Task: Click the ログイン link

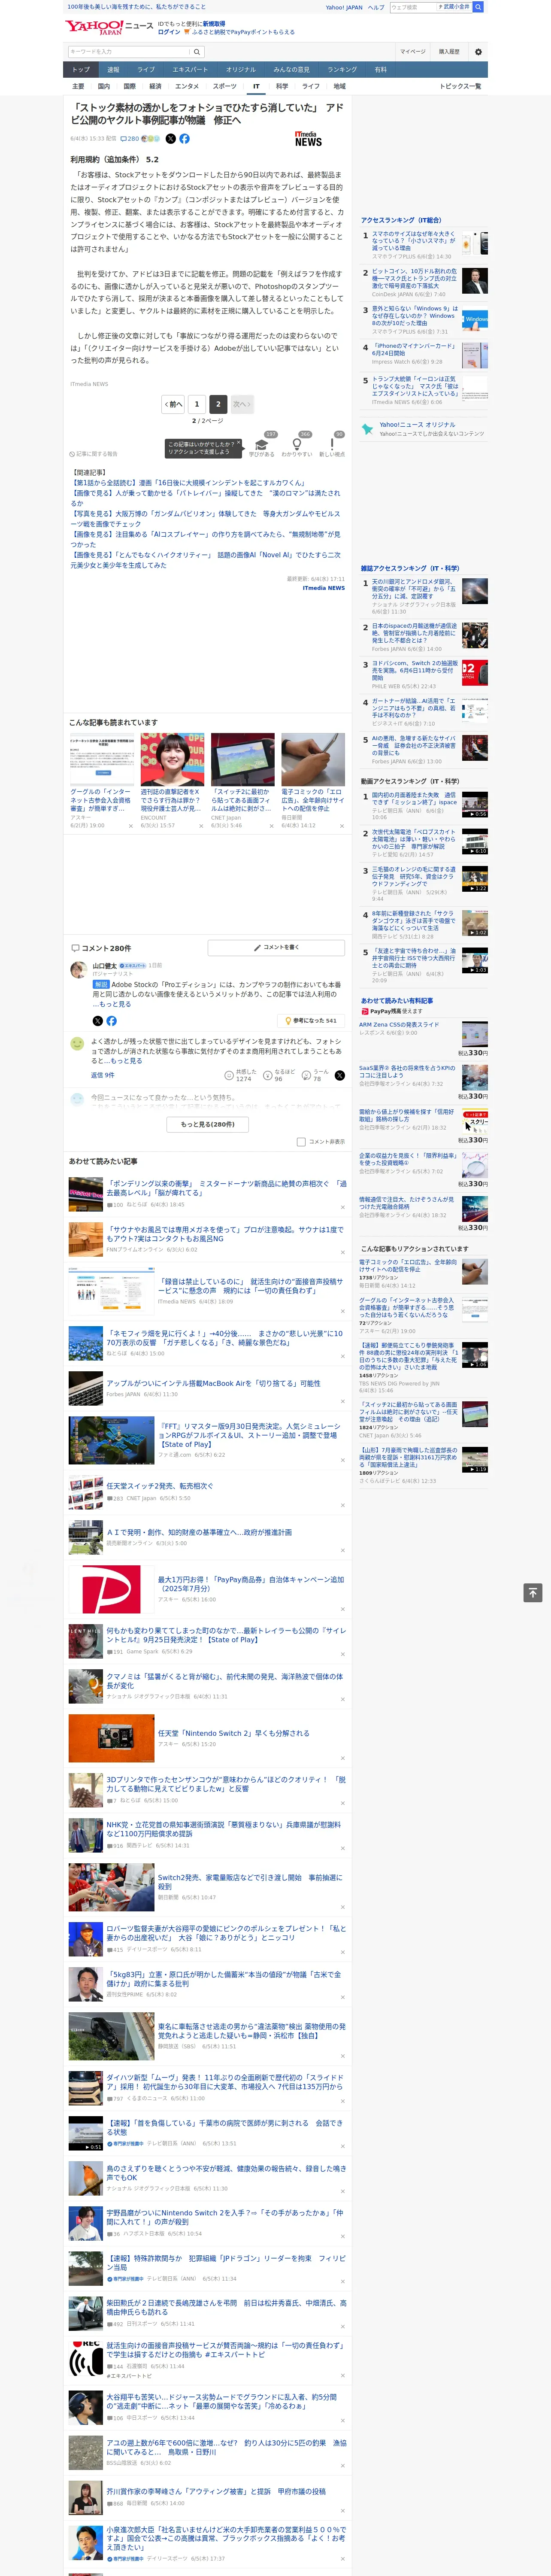Action: click(169, 32)
